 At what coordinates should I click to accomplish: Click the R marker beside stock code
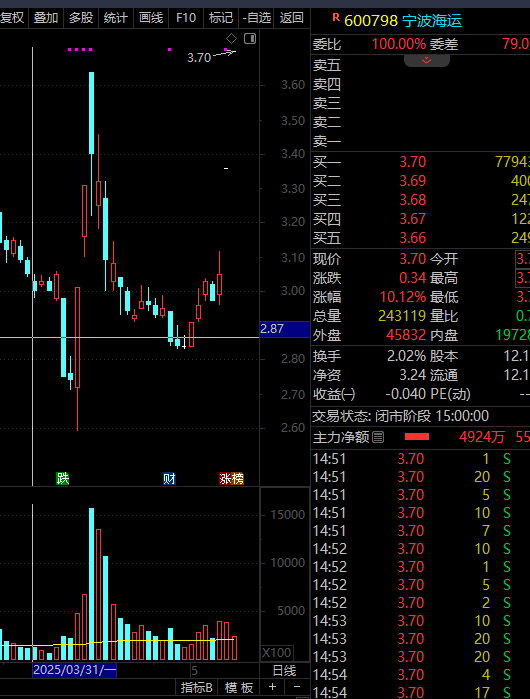click(336, 17)
